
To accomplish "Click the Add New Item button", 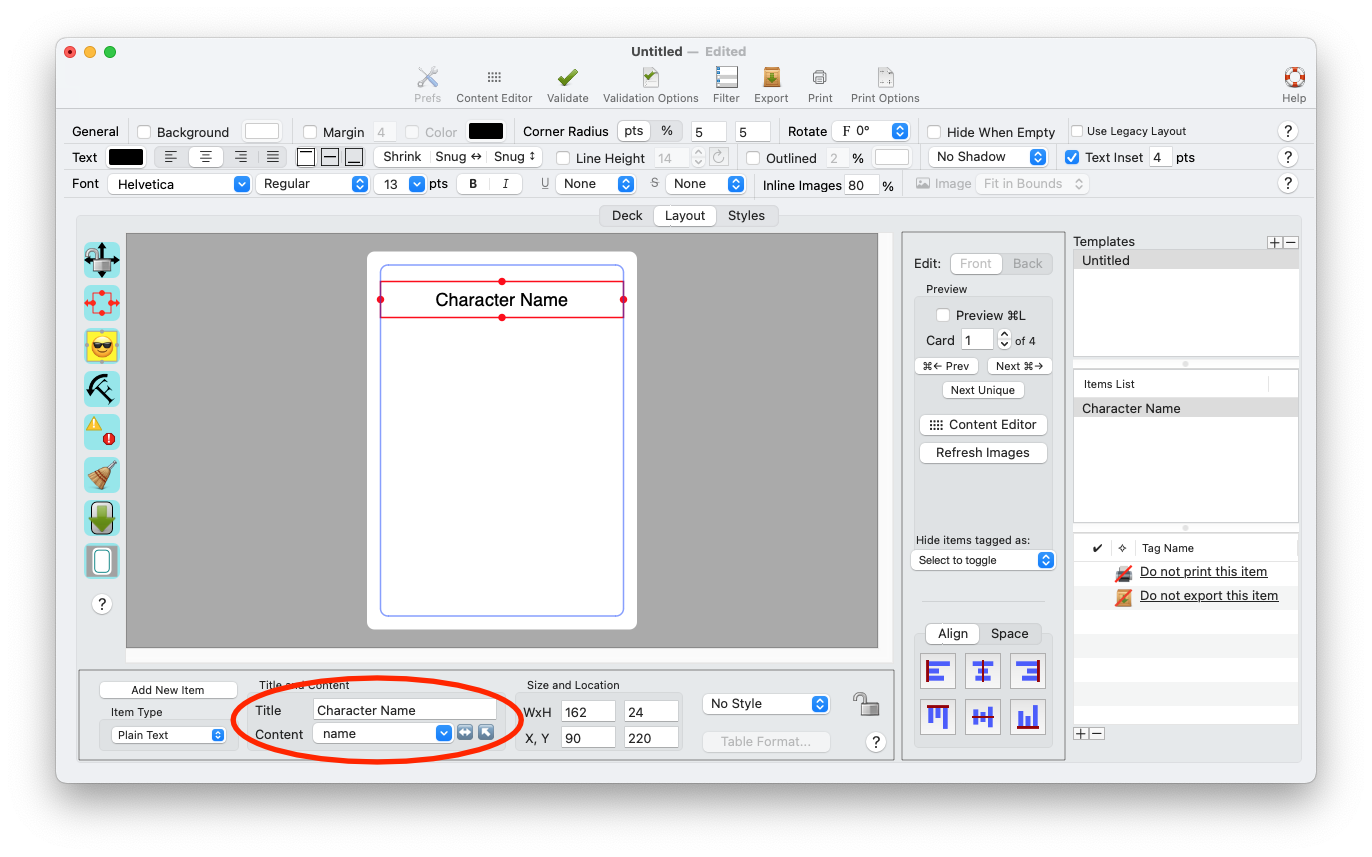I will tap(168, 690).
